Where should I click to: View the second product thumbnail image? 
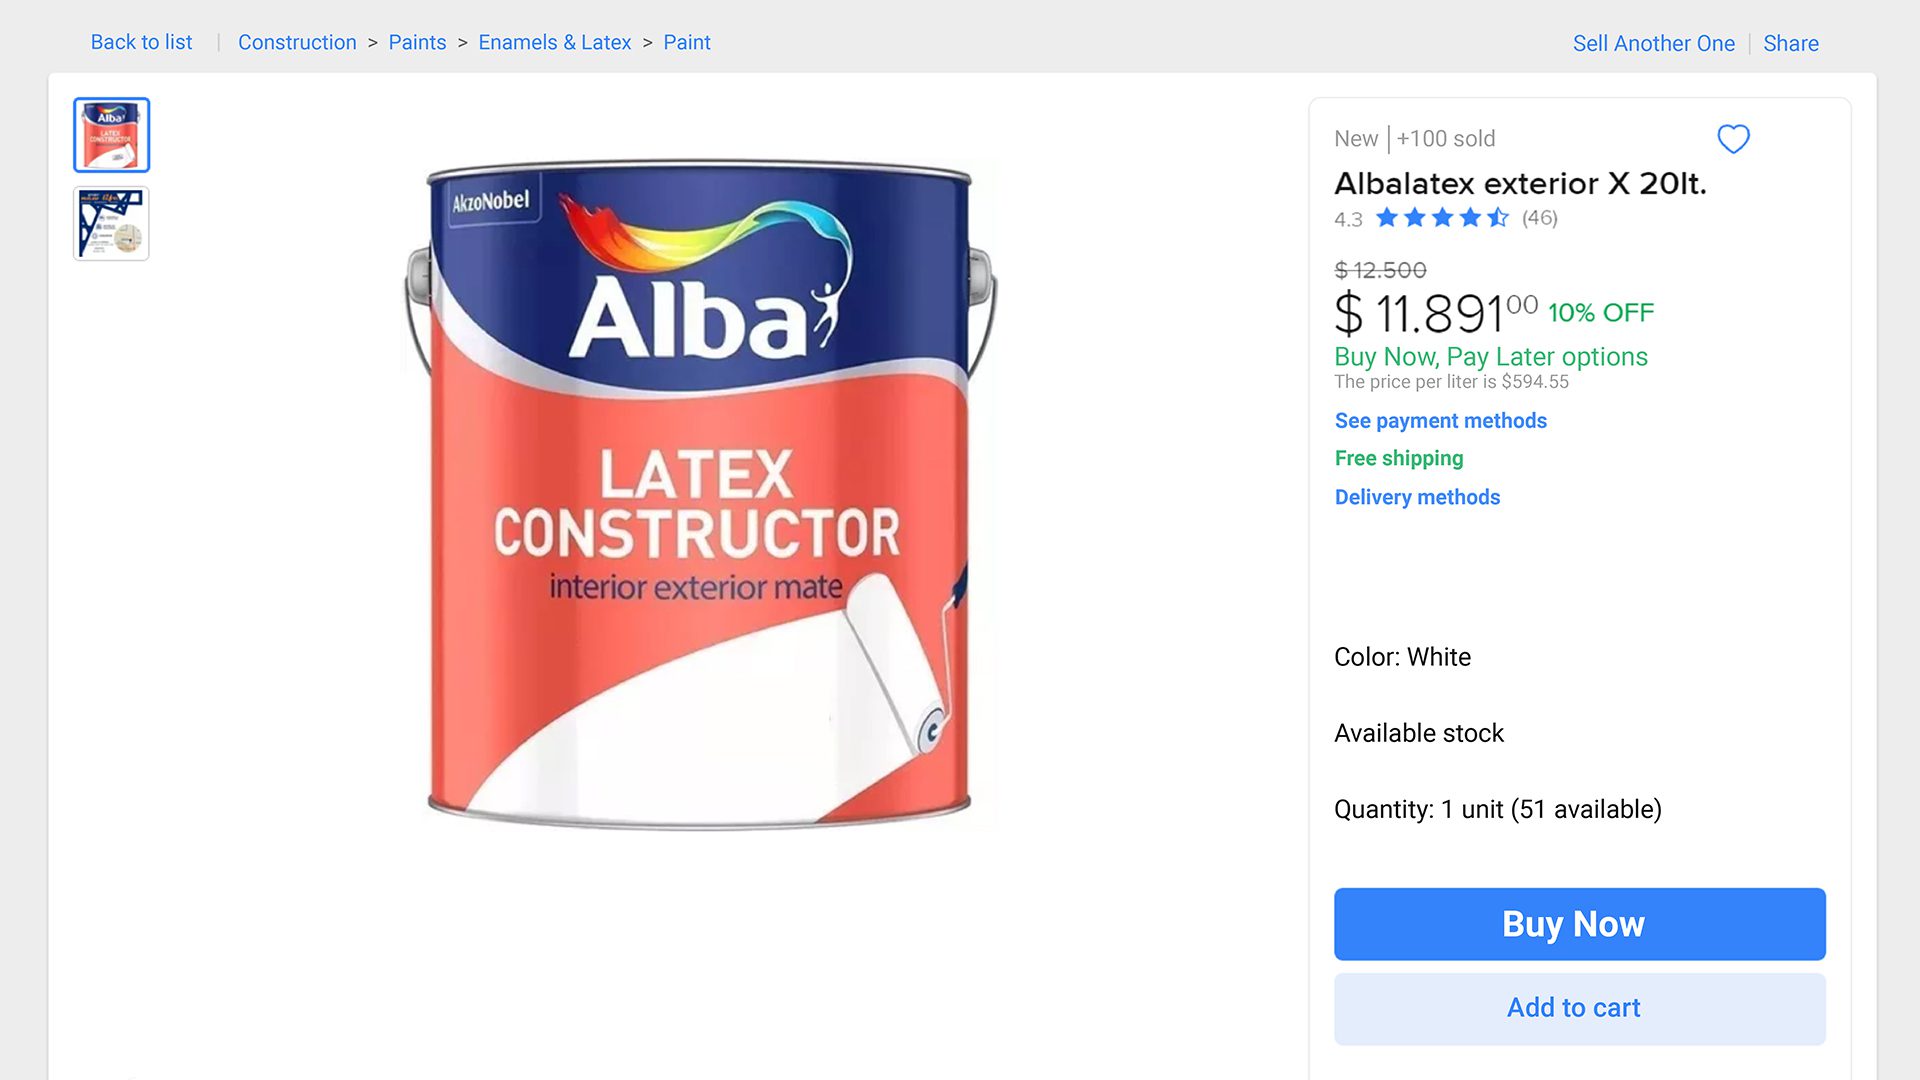[111, 224]
